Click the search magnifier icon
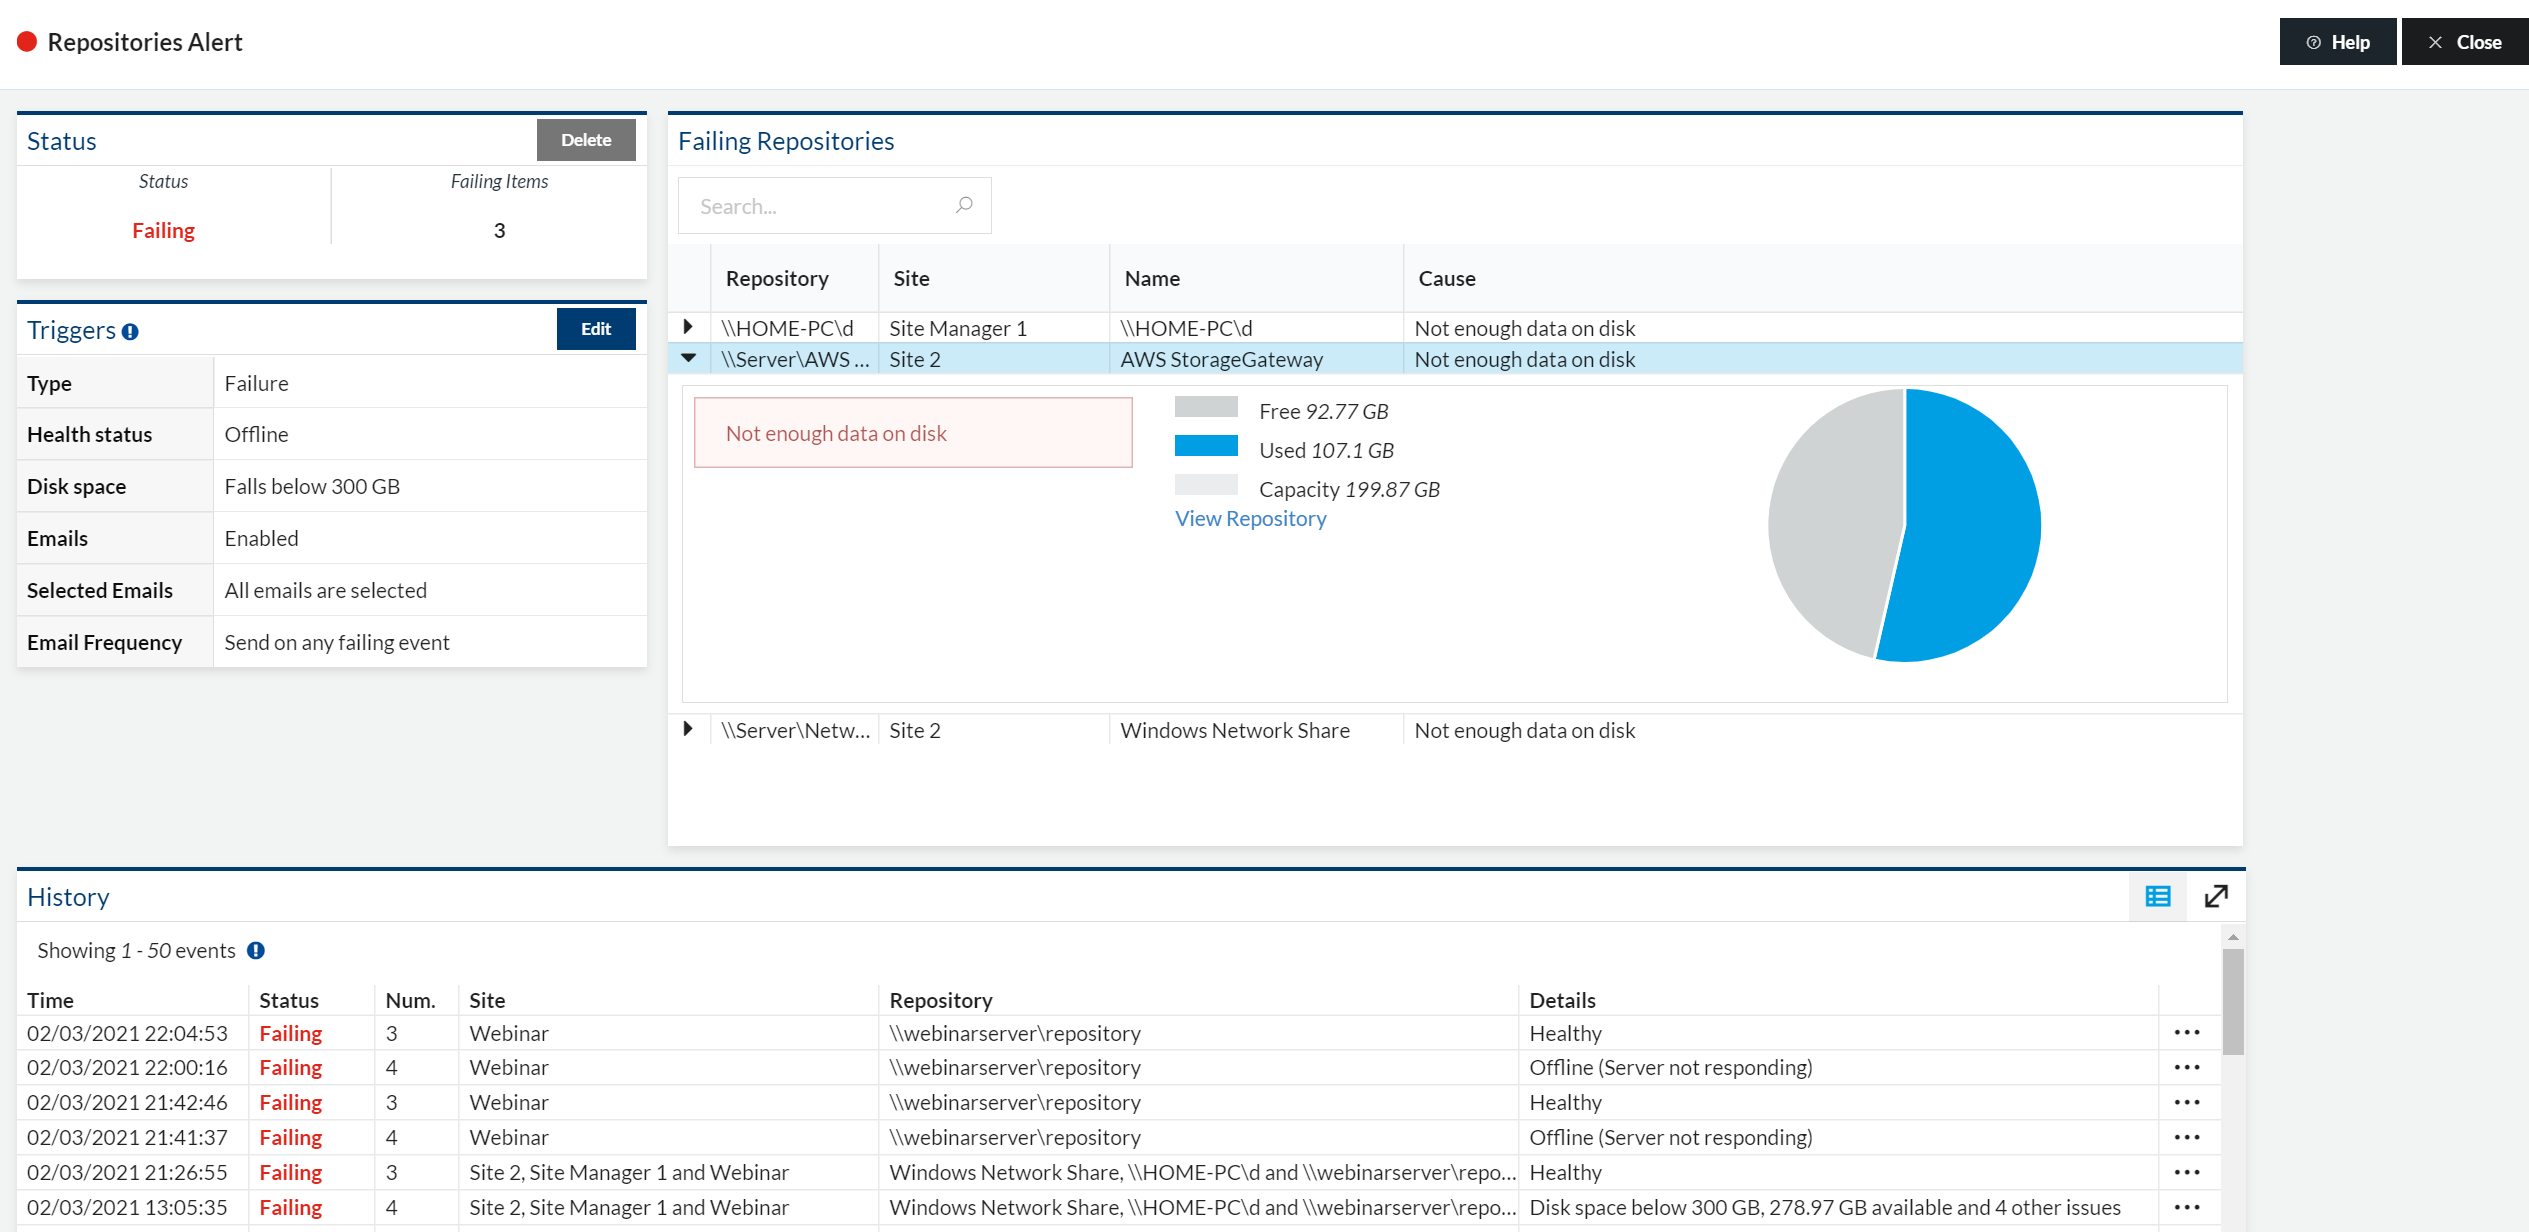The width and height of the screenshot is (2529, 1232). click(x=964, y=205)
